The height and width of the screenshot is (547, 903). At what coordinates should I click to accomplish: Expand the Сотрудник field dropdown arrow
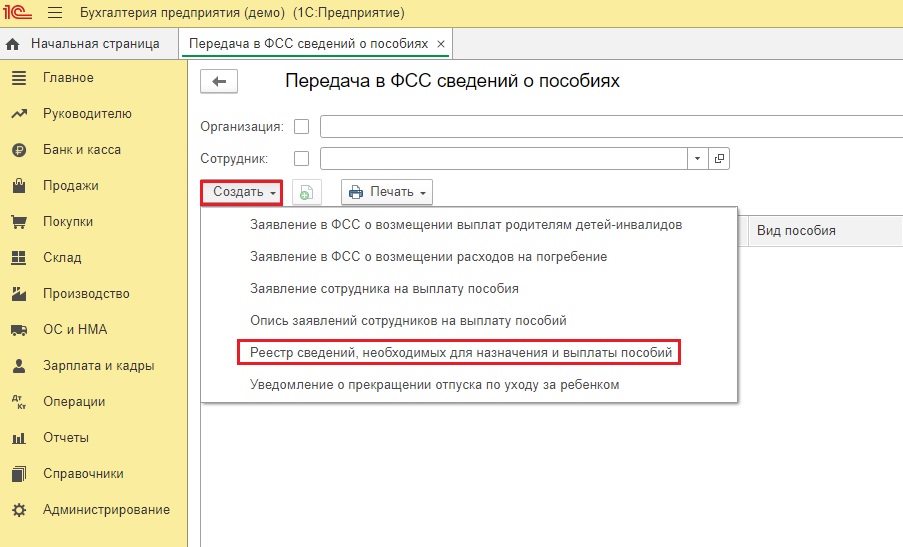pyautogui.click(x=697, y=158)
